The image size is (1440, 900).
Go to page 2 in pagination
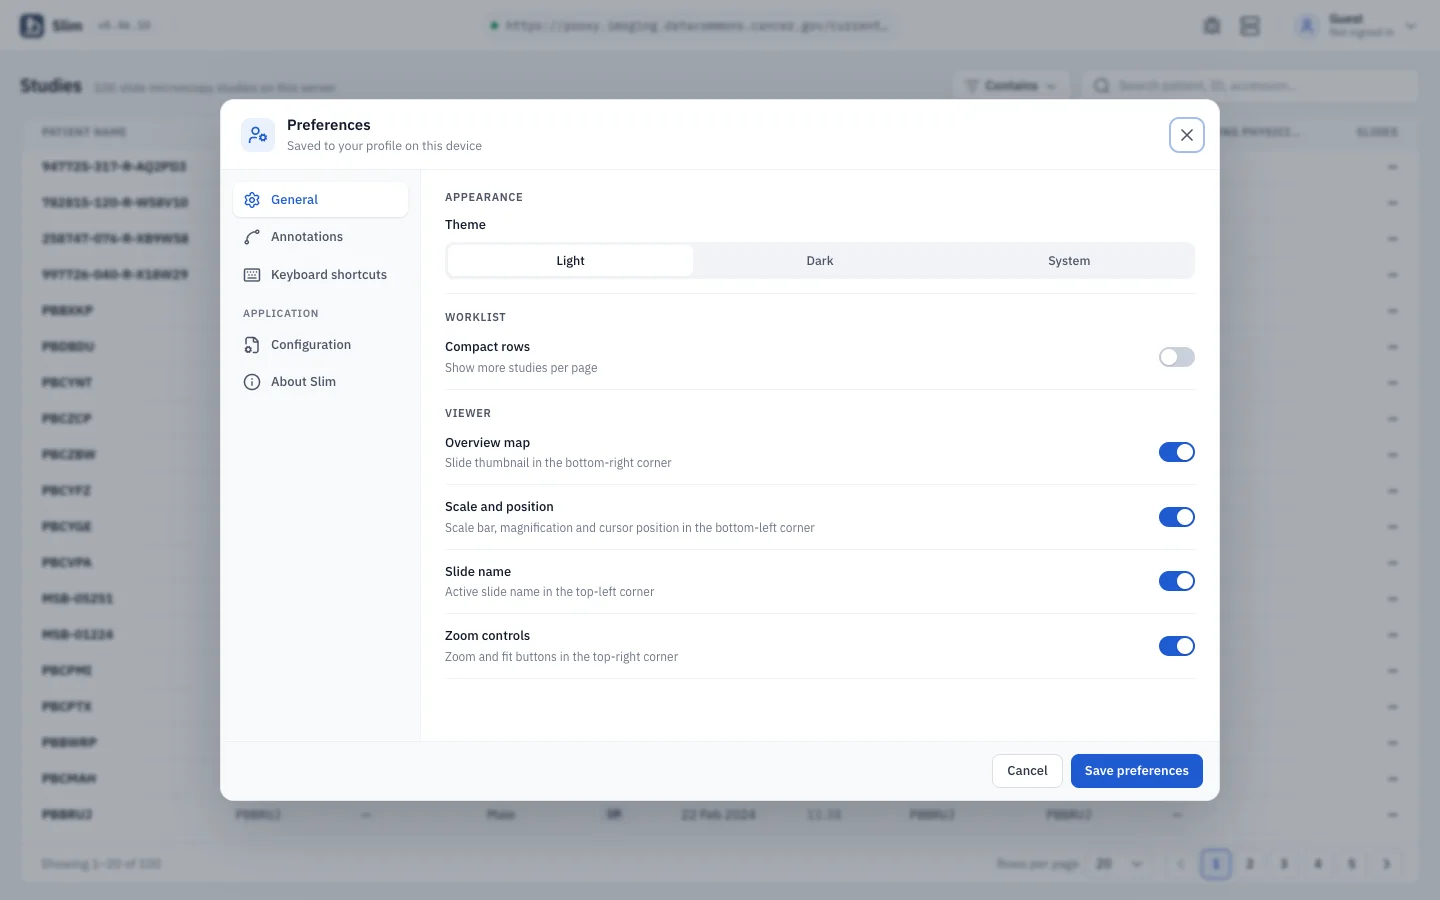(1250, 864)
